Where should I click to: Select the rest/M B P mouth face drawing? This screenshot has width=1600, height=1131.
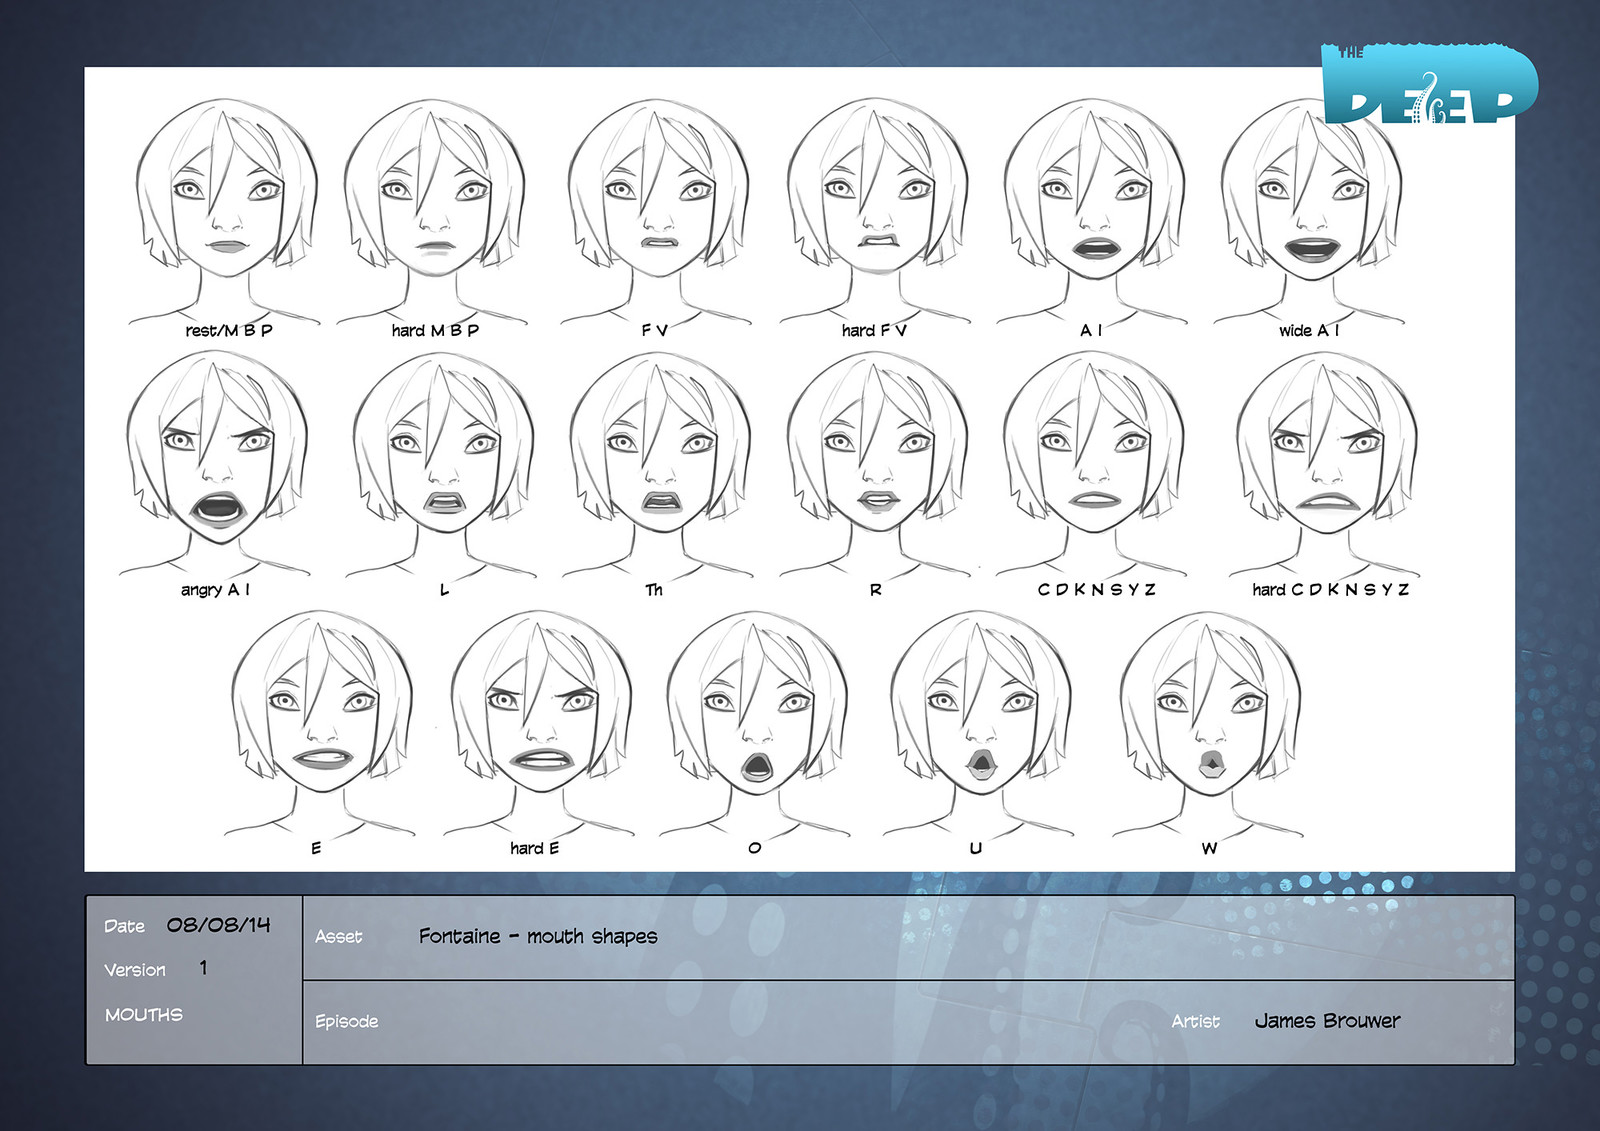(227, 210)
